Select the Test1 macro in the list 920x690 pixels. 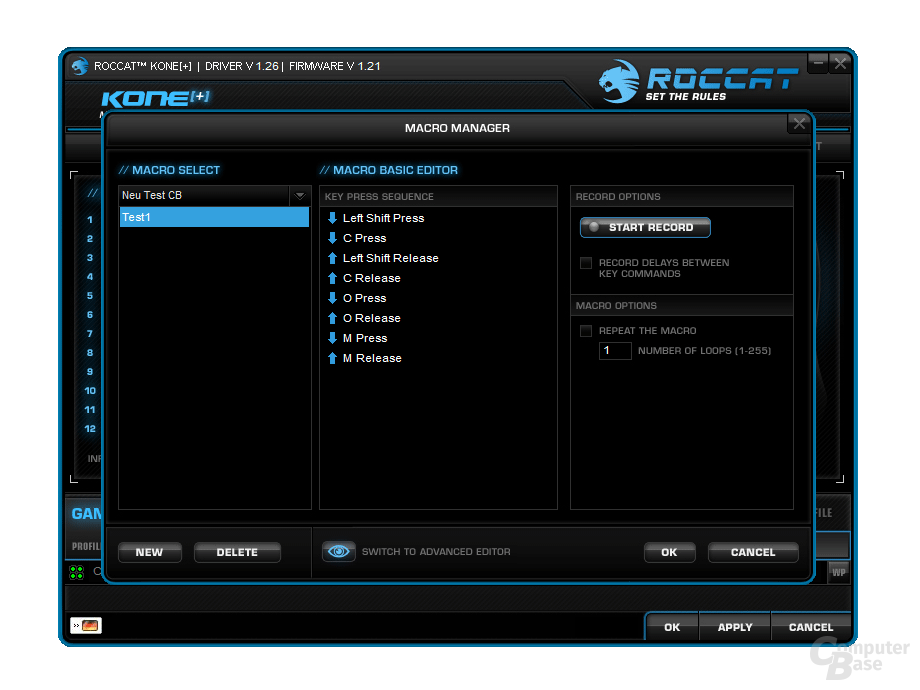[214, 217]
